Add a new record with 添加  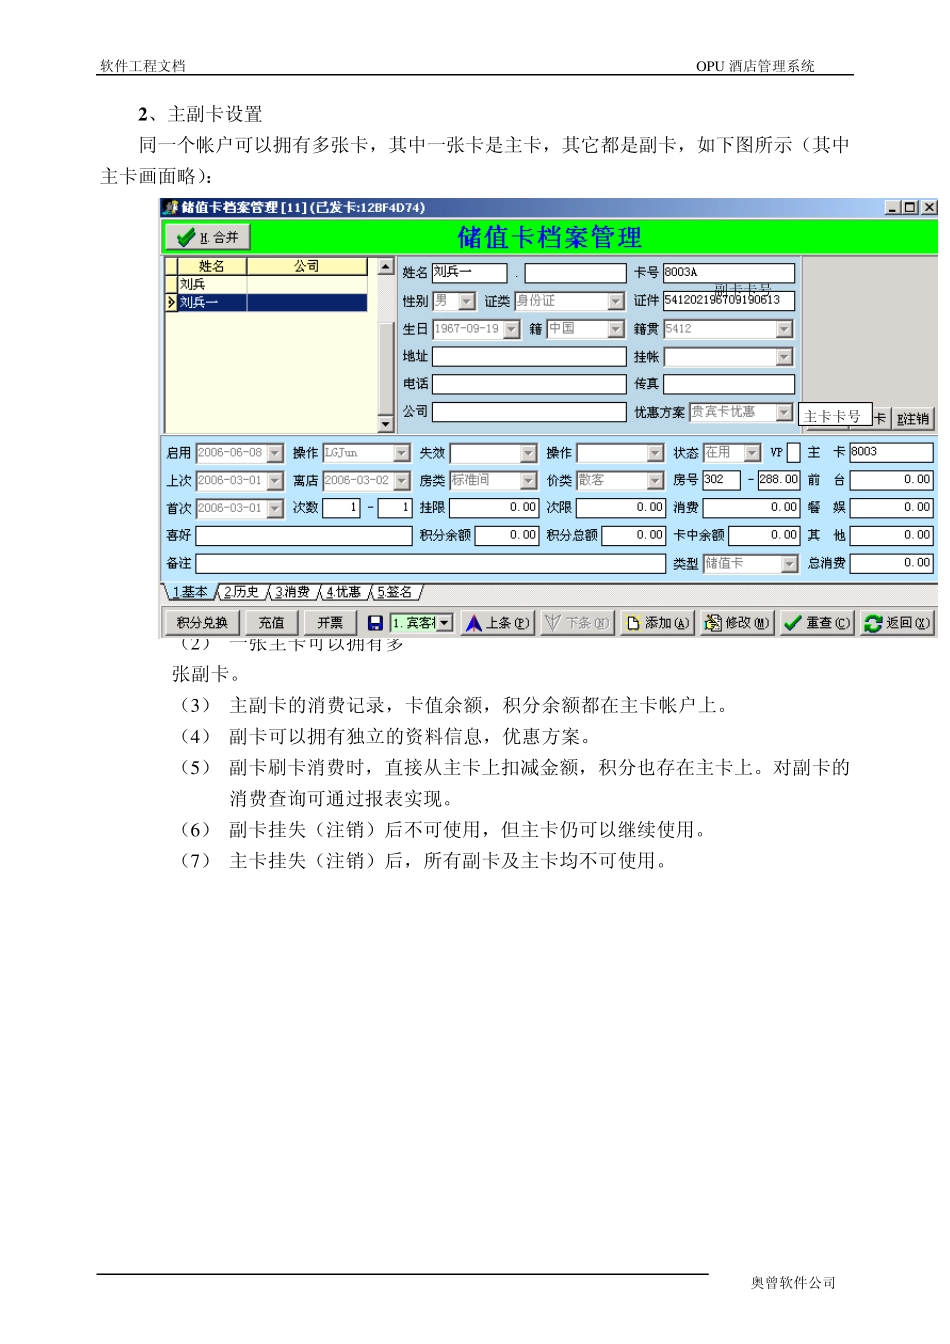coord(658,623)
